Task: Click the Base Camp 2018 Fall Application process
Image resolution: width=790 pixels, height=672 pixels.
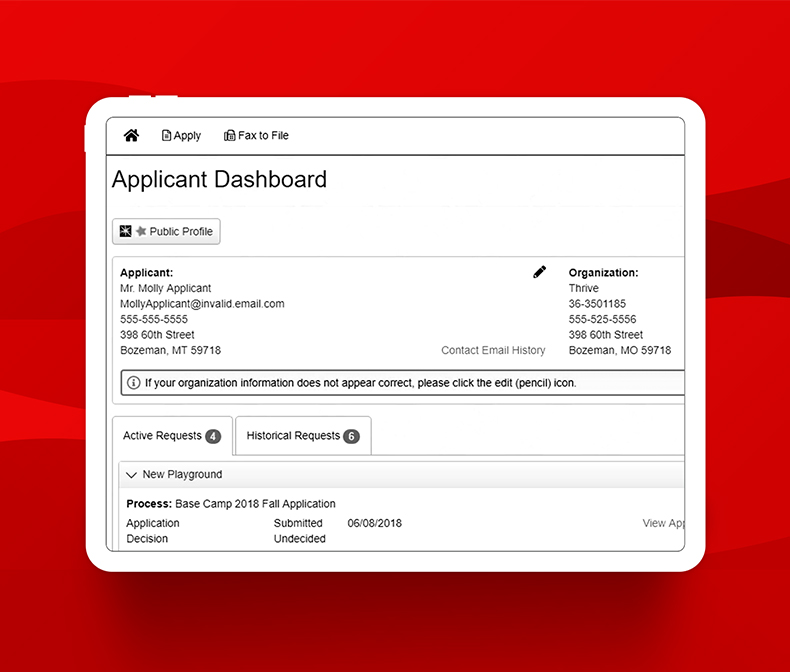Action: pos(255,504)
